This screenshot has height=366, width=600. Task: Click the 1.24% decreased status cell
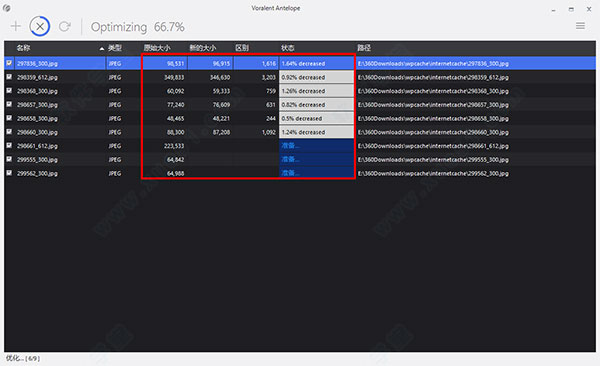(x=316, y=132)
